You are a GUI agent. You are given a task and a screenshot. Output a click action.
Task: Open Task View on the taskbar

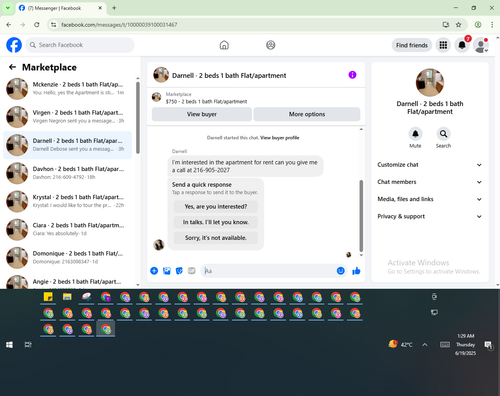28,345
